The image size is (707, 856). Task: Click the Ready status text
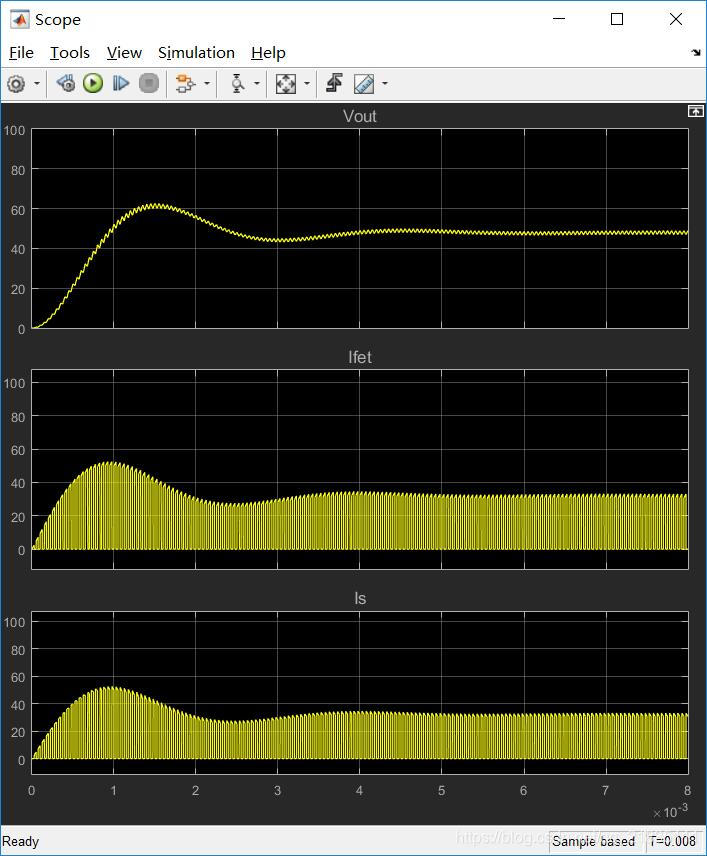click(x=21, y=841)
